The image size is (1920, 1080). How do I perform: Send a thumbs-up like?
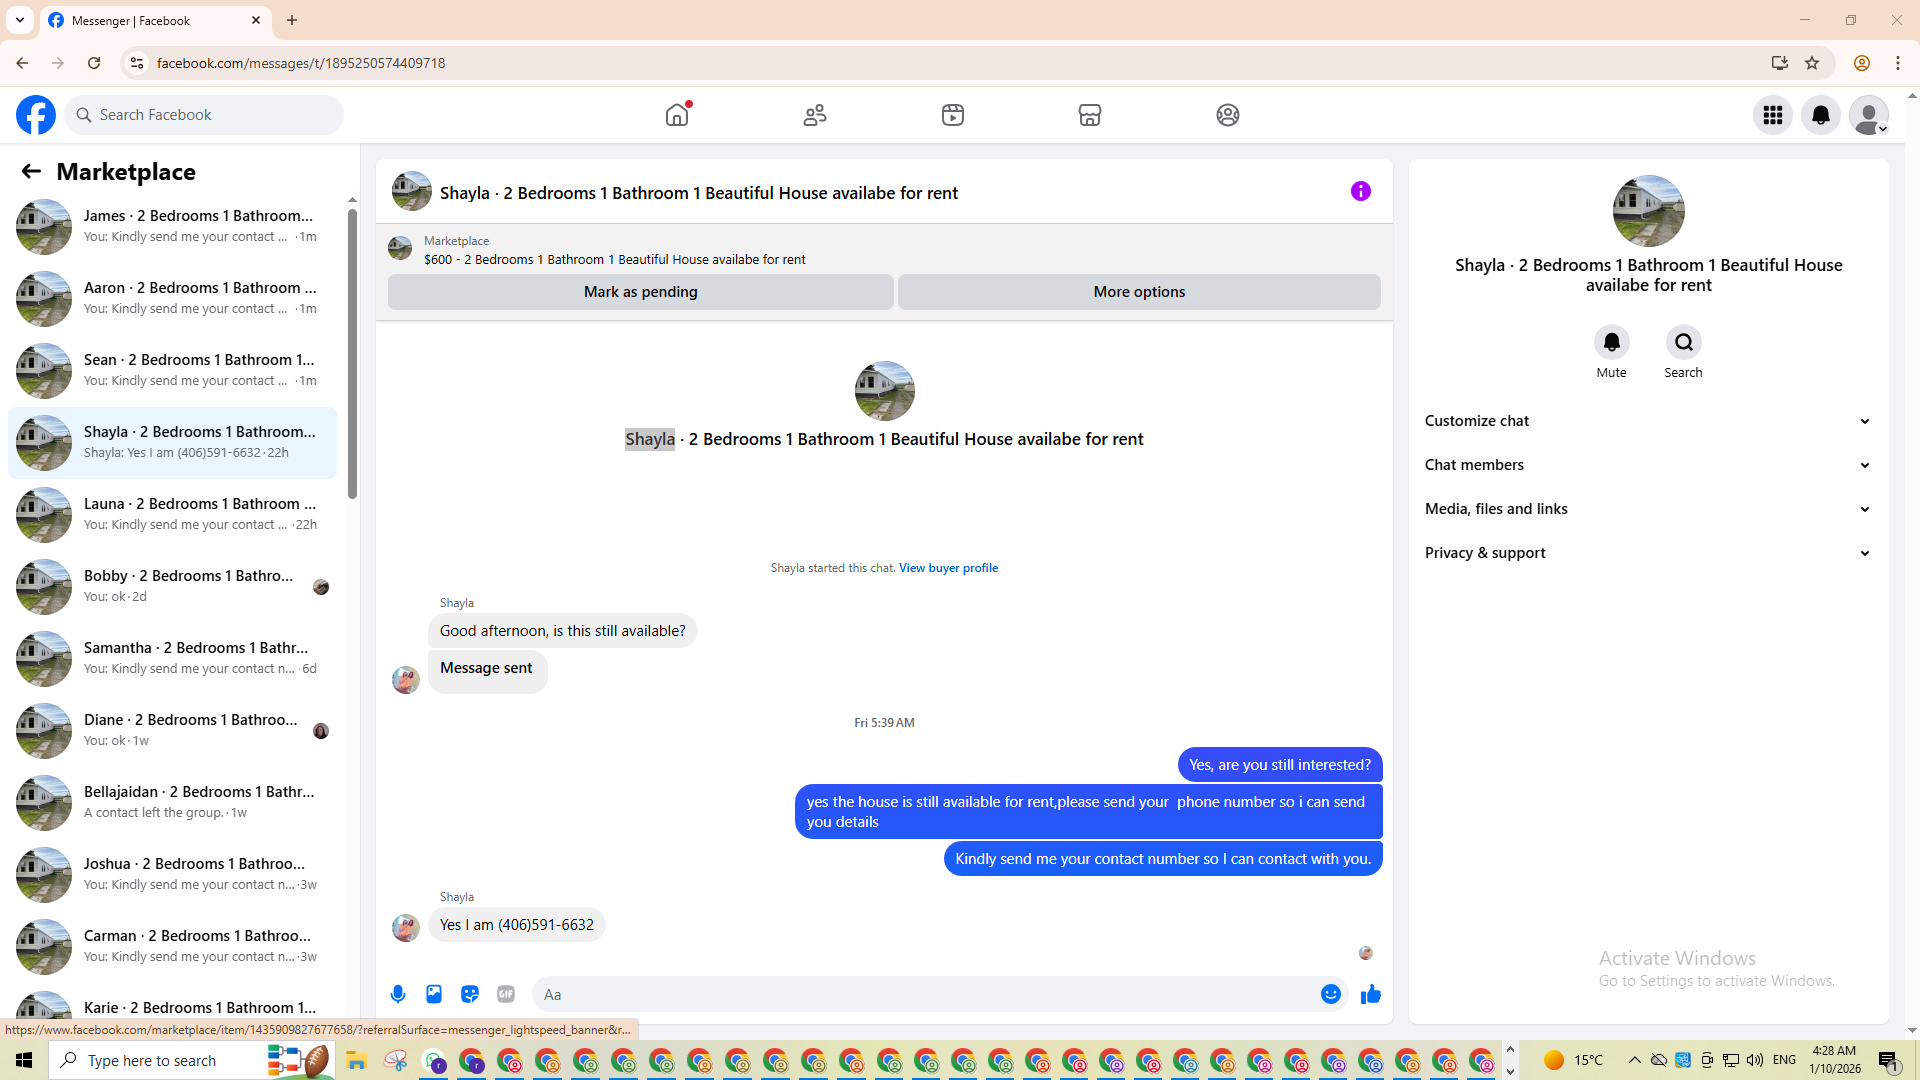coord(1370,994)
